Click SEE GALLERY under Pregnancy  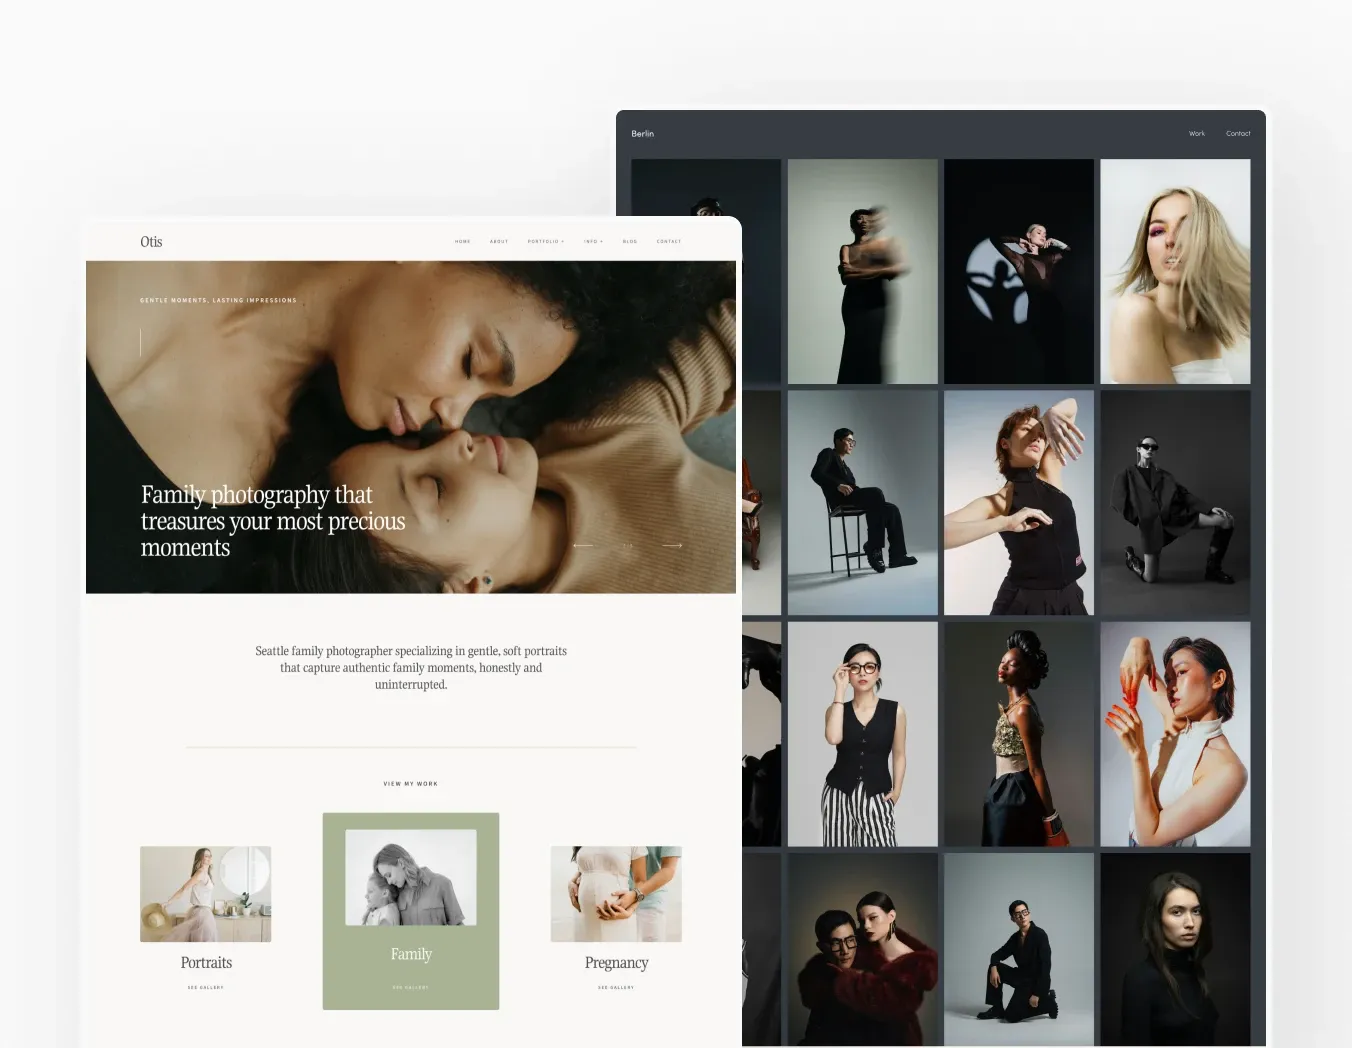point(616,987)
